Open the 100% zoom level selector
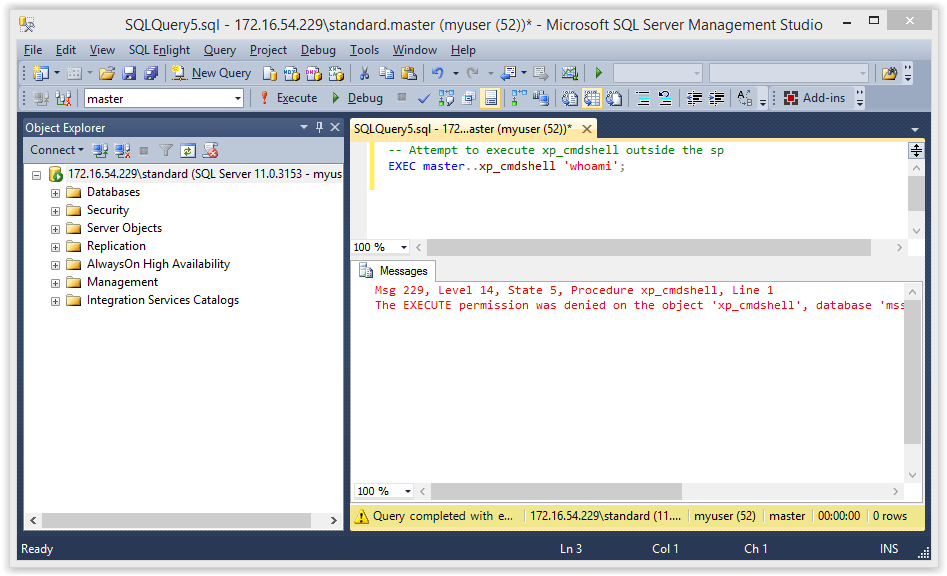 pyautogui.click(x=379, y=246)
